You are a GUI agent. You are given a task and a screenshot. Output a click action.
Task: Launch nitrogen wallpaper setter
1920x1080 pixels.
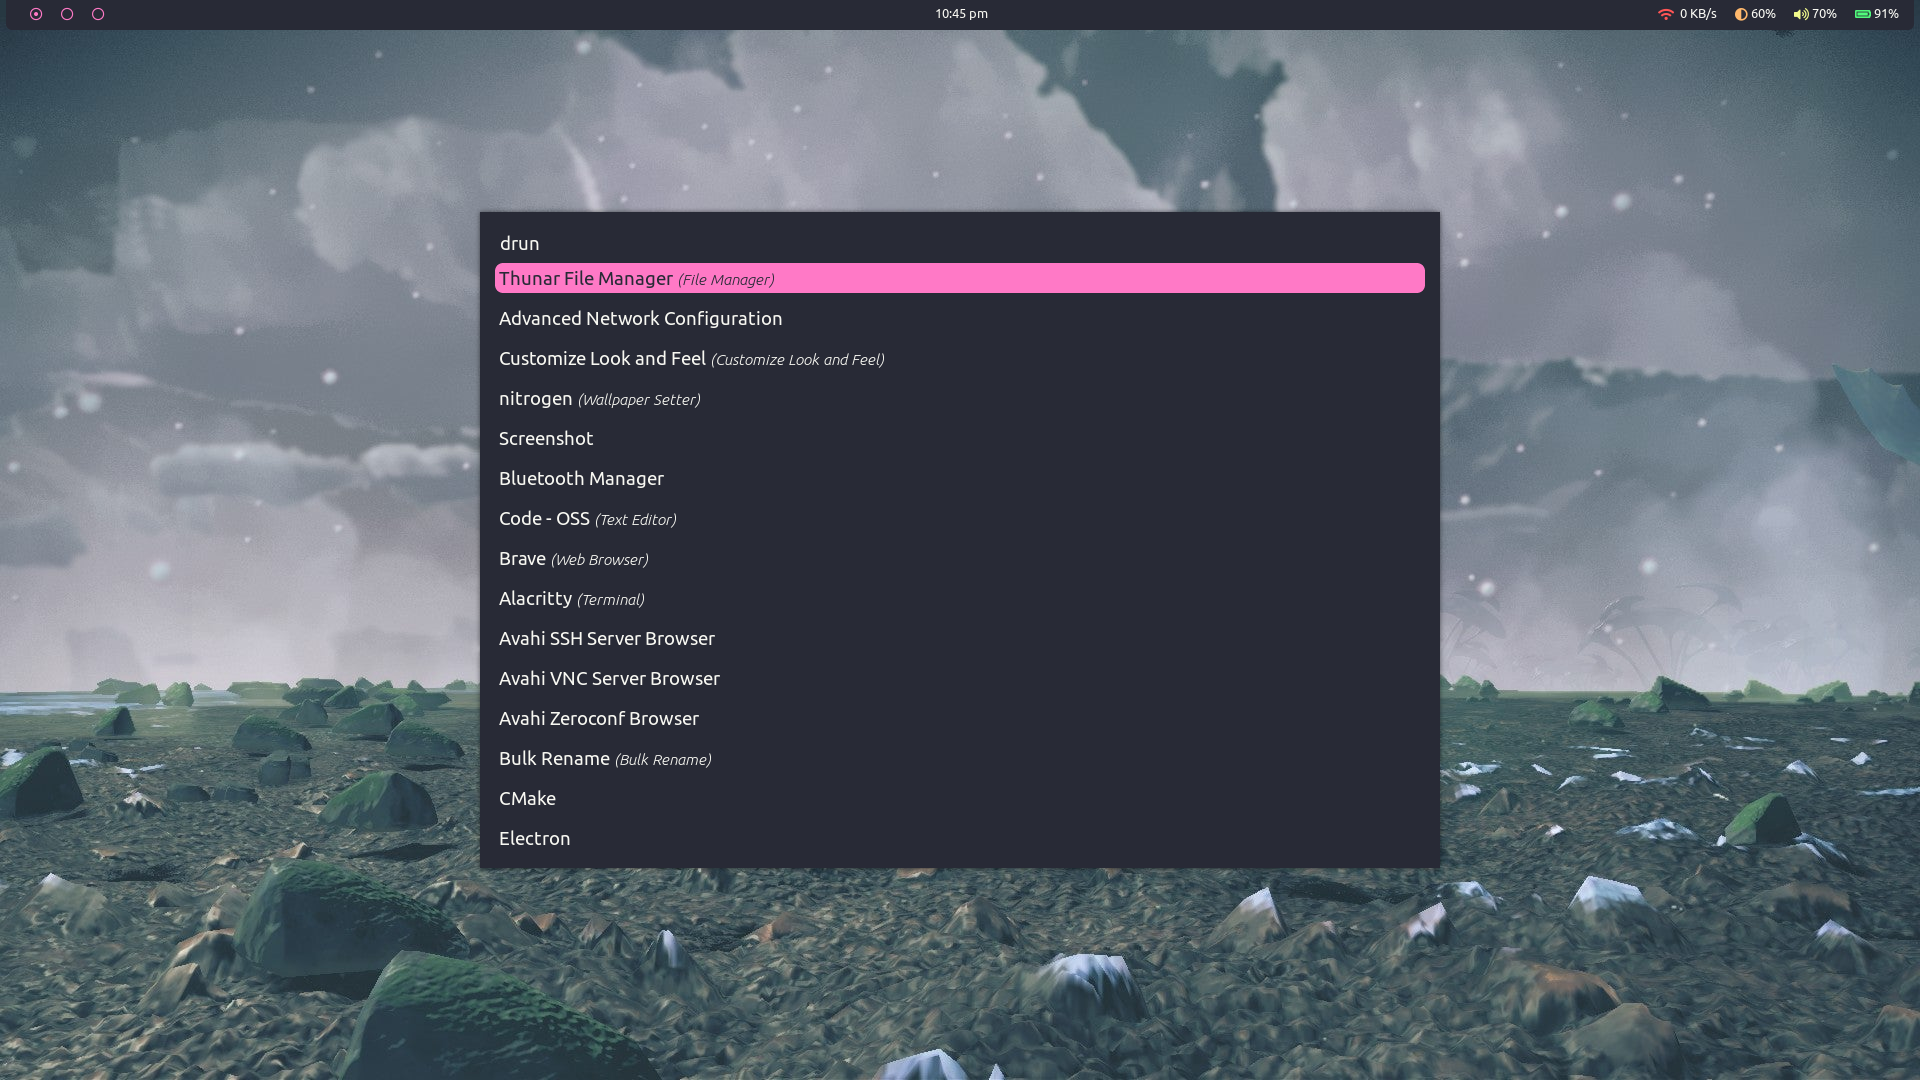click(x=598, y=398)
